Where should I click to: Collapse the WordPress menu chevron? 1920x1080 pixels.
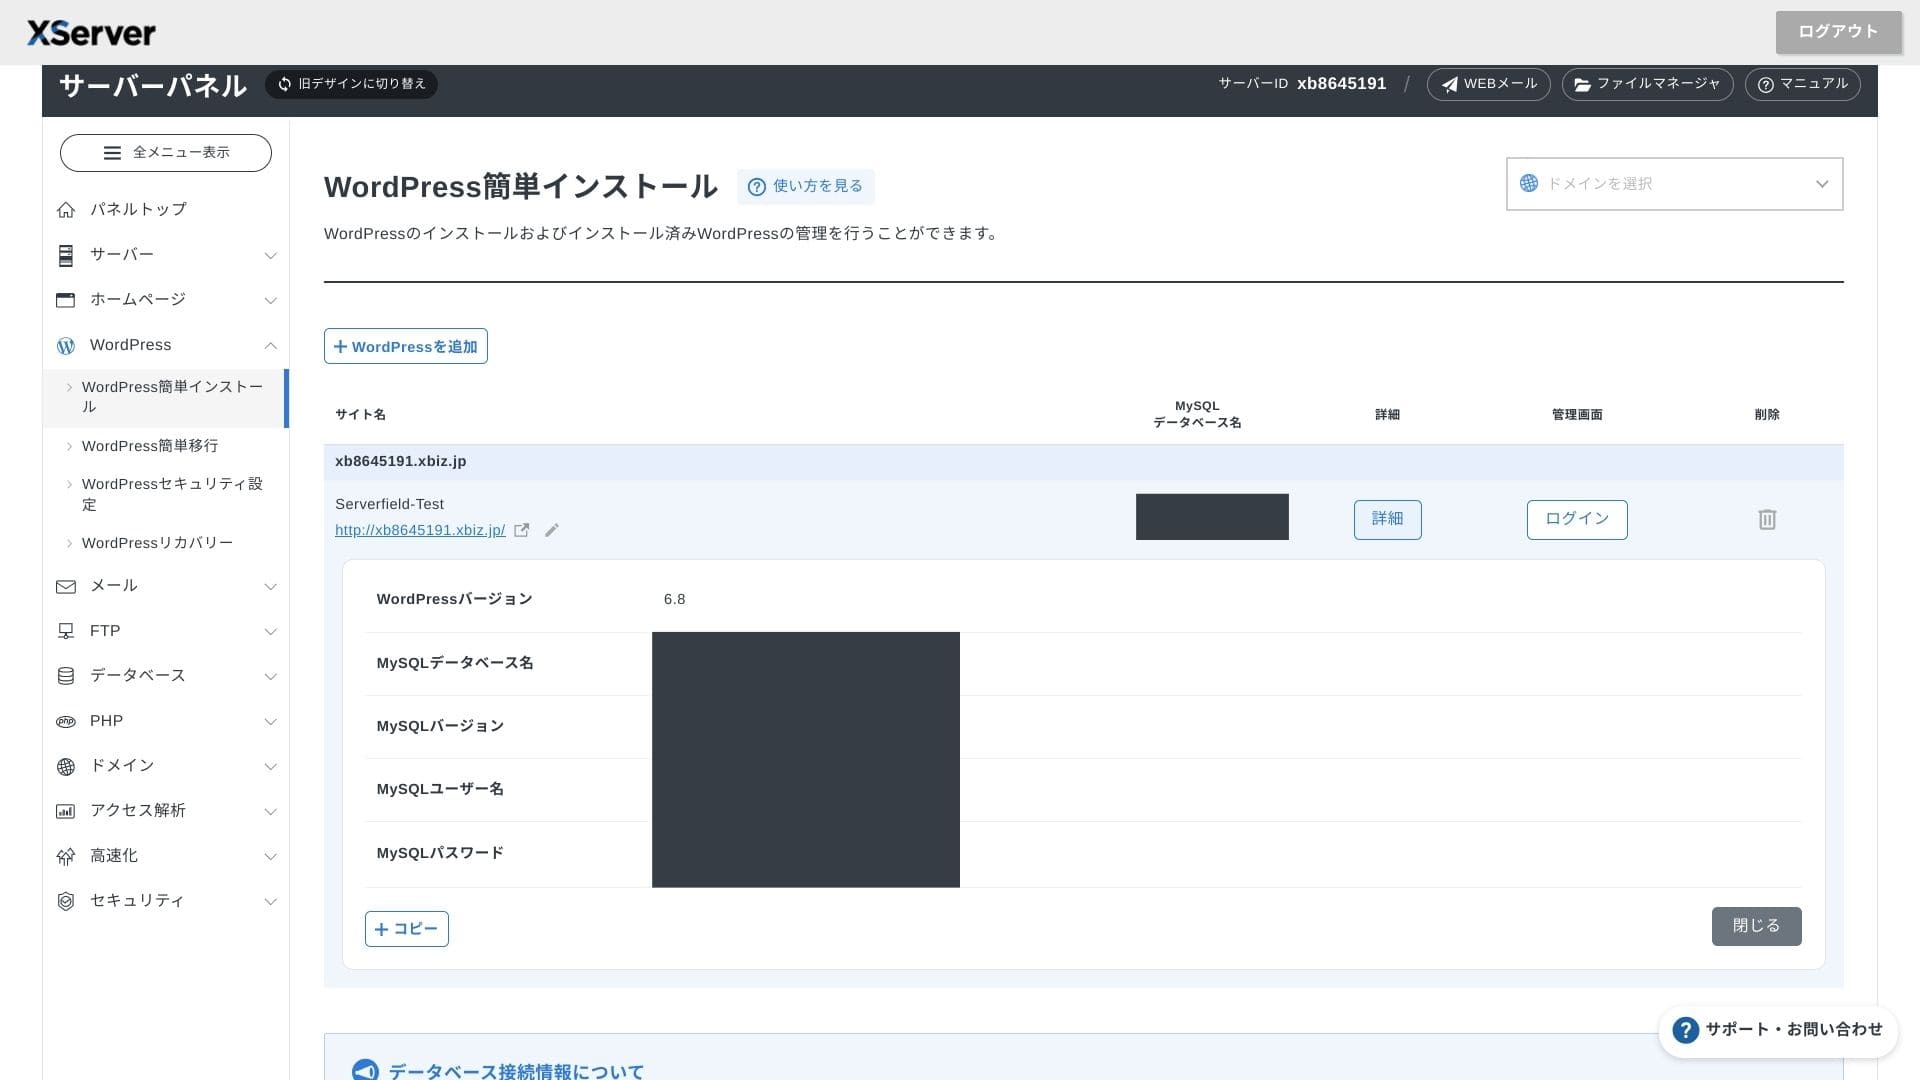270,346
